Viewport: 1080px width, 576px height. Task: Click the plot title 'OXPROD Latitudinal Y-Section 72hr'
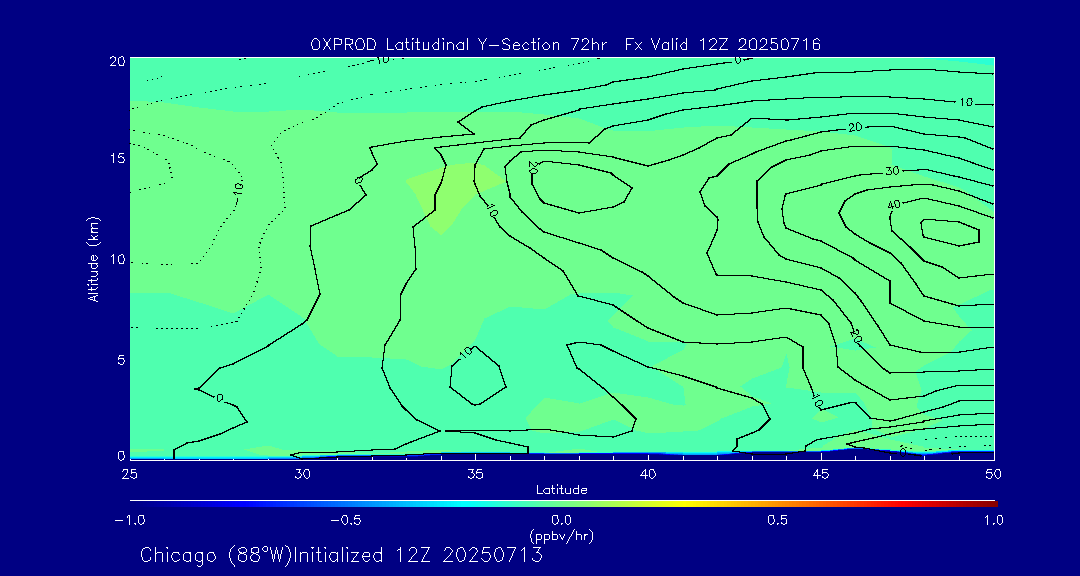(x=459, y=45)
